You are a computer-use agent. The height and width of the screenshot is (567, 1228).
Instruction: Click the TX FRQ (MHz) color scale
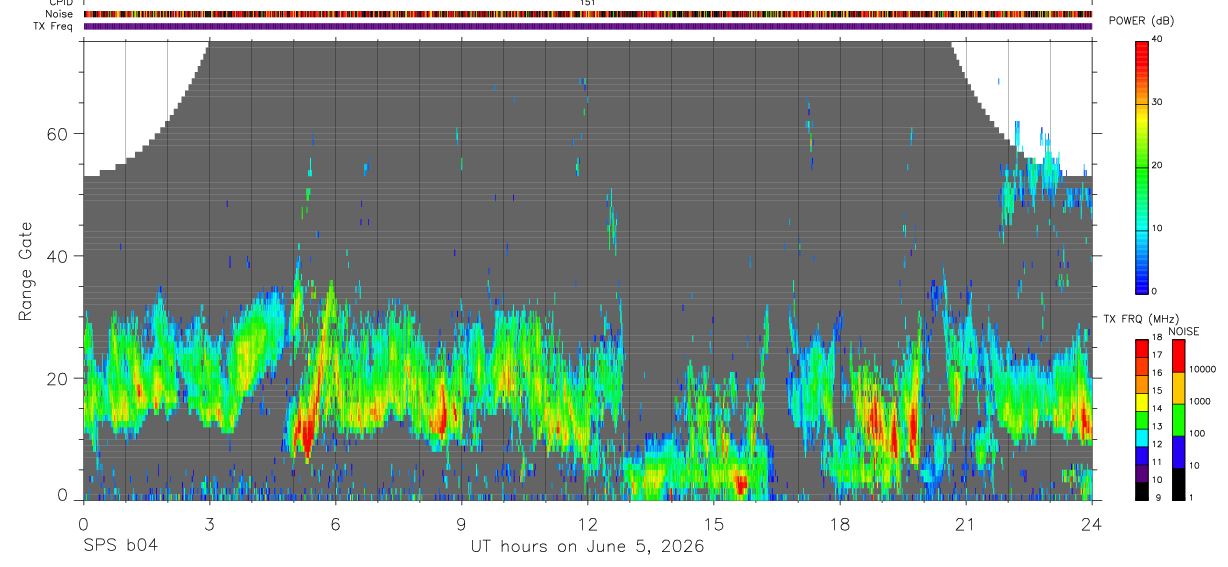click(x=1142, y=419)
